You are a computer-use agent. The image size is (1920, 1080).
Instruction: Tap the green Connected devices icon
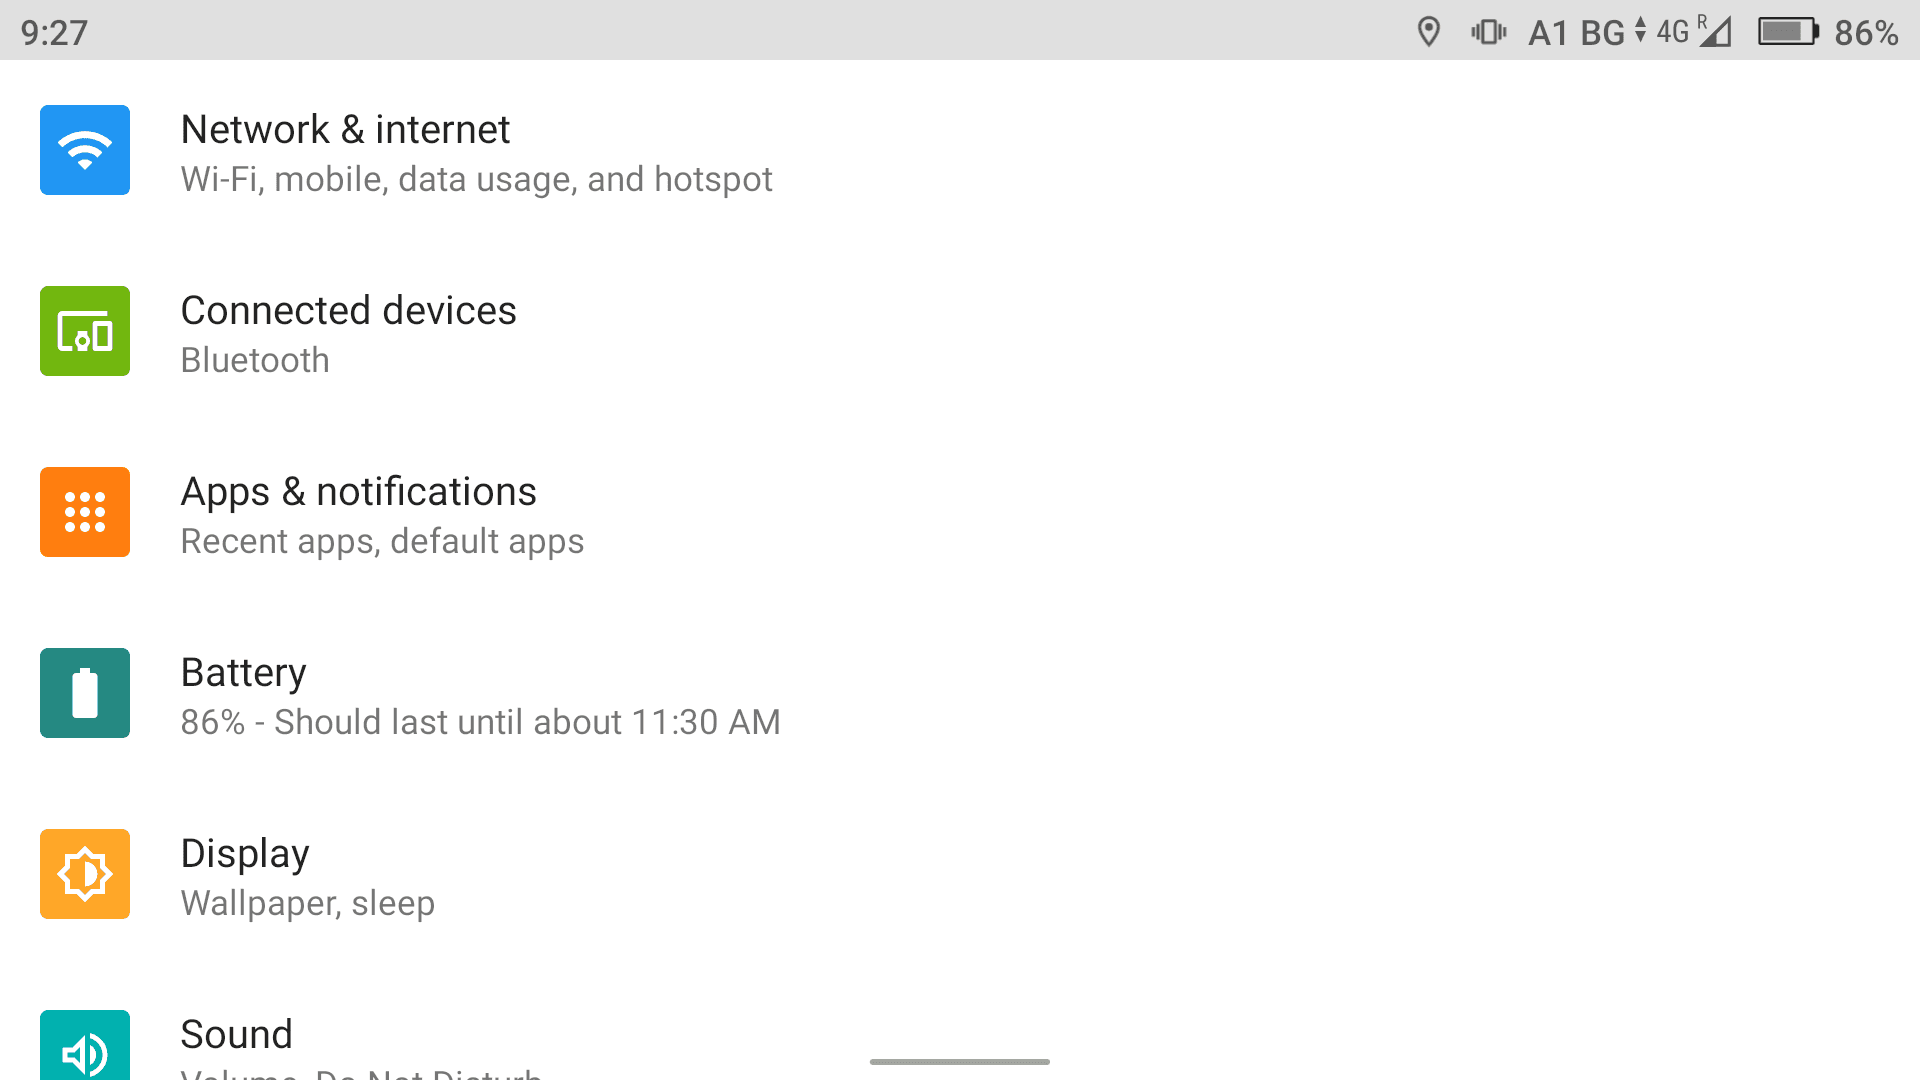[85, 331]
